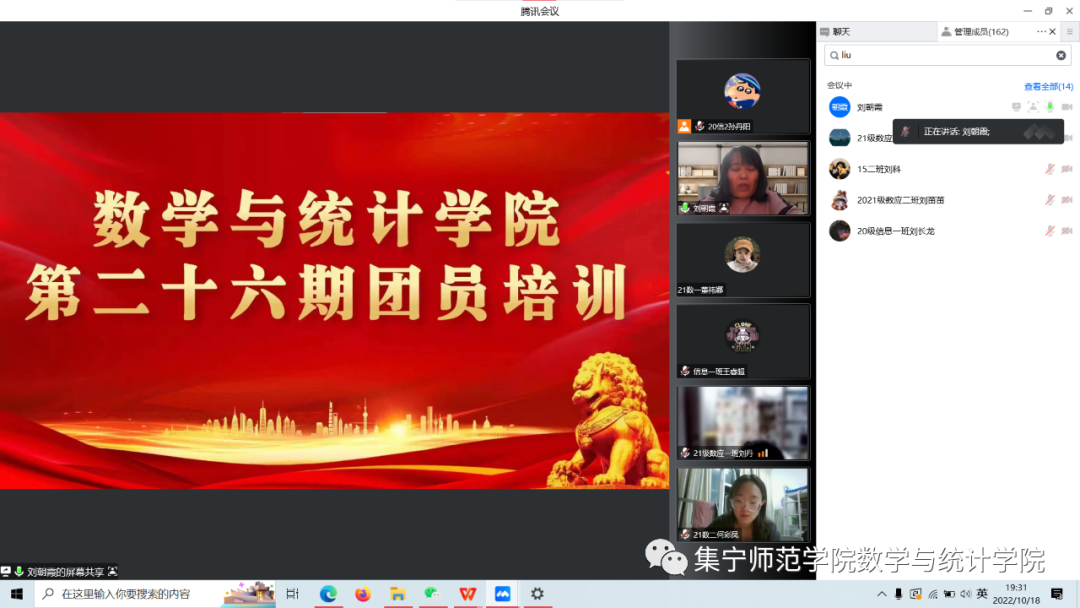Toggle camera for 2021级数应二班刘苗苗
1080x608 pixels.
[x=1067, y=200]
